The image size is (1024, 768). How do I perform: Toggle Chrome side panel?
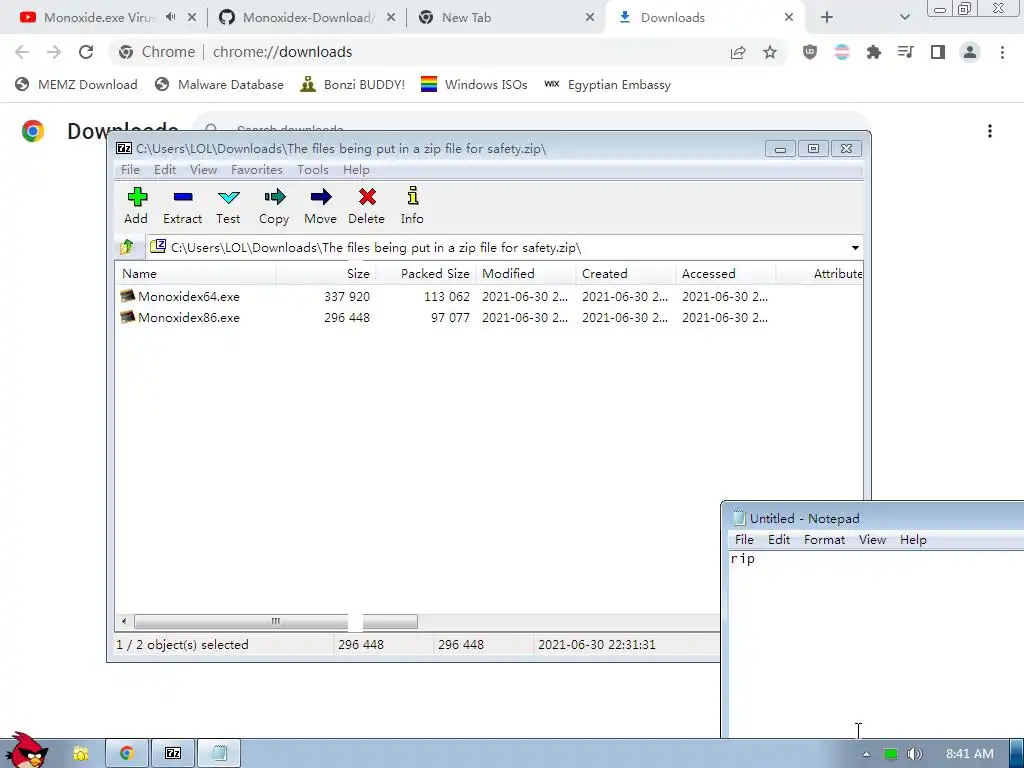point(938,52)
